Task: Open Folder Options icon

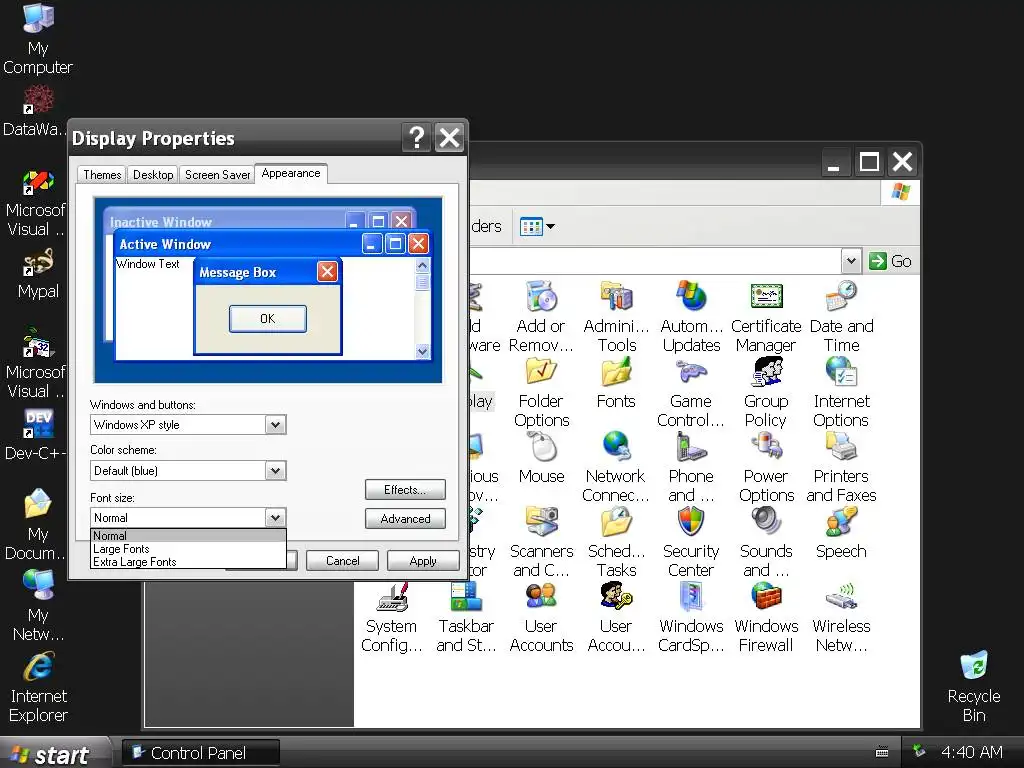Action: click(x=541, y=392)
